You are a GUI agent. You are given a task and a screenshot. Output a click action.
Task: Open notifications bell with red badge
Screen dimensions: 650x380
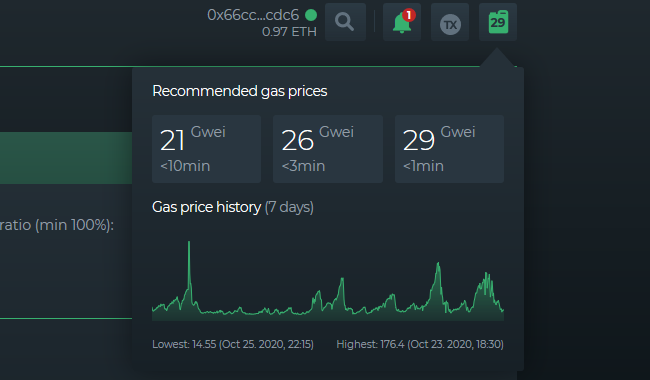(402, 22)
